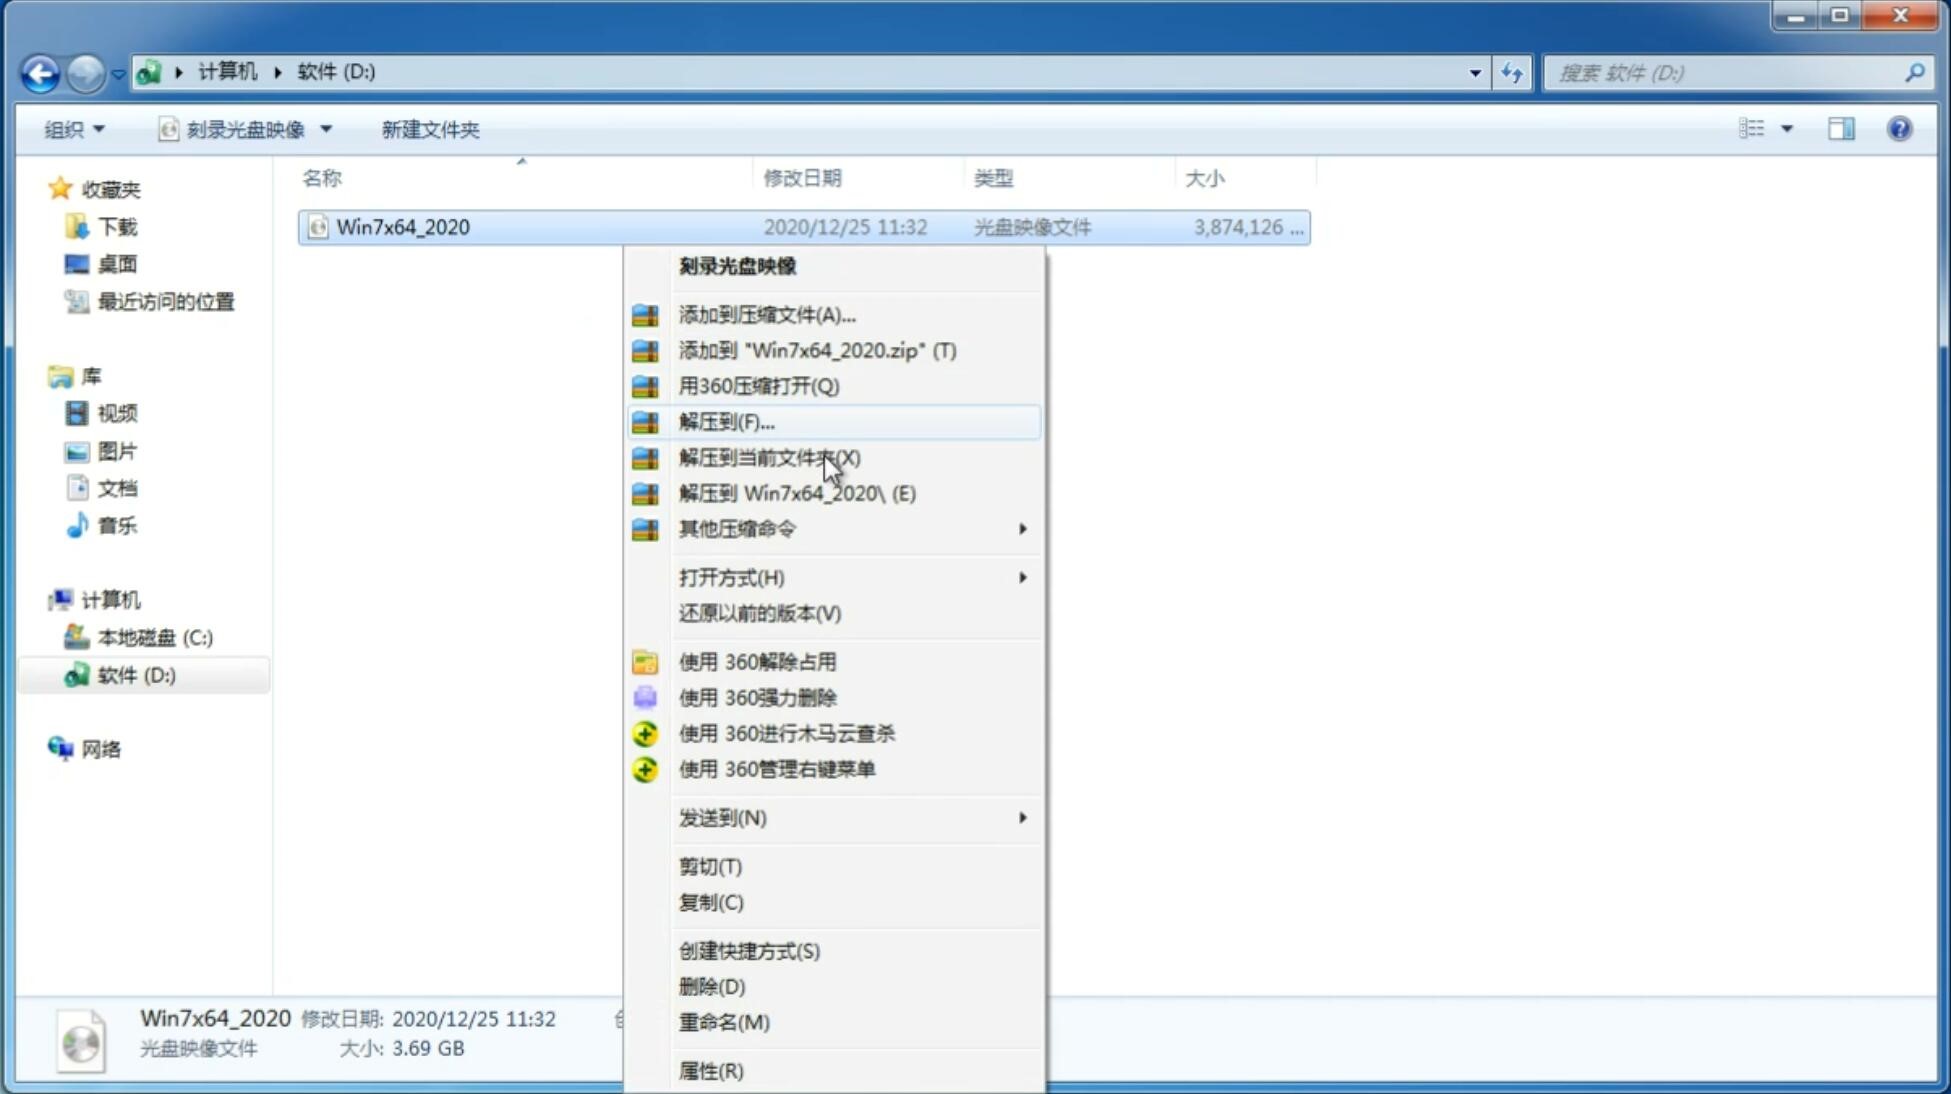Expand 其他压缩命令 submenu arrow
The image size is (1951, 1094).
click(x=1021, y=528)
